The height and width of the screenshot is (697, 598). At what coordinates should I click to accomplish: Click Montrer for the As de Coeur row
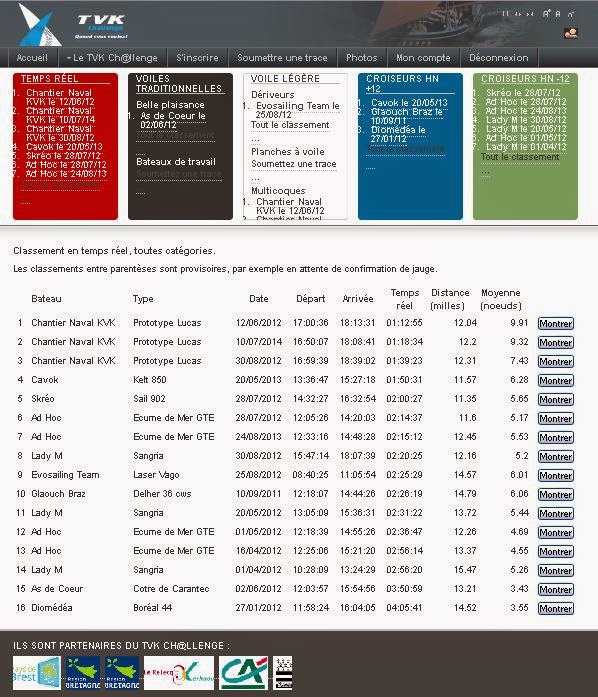point(556,589)
